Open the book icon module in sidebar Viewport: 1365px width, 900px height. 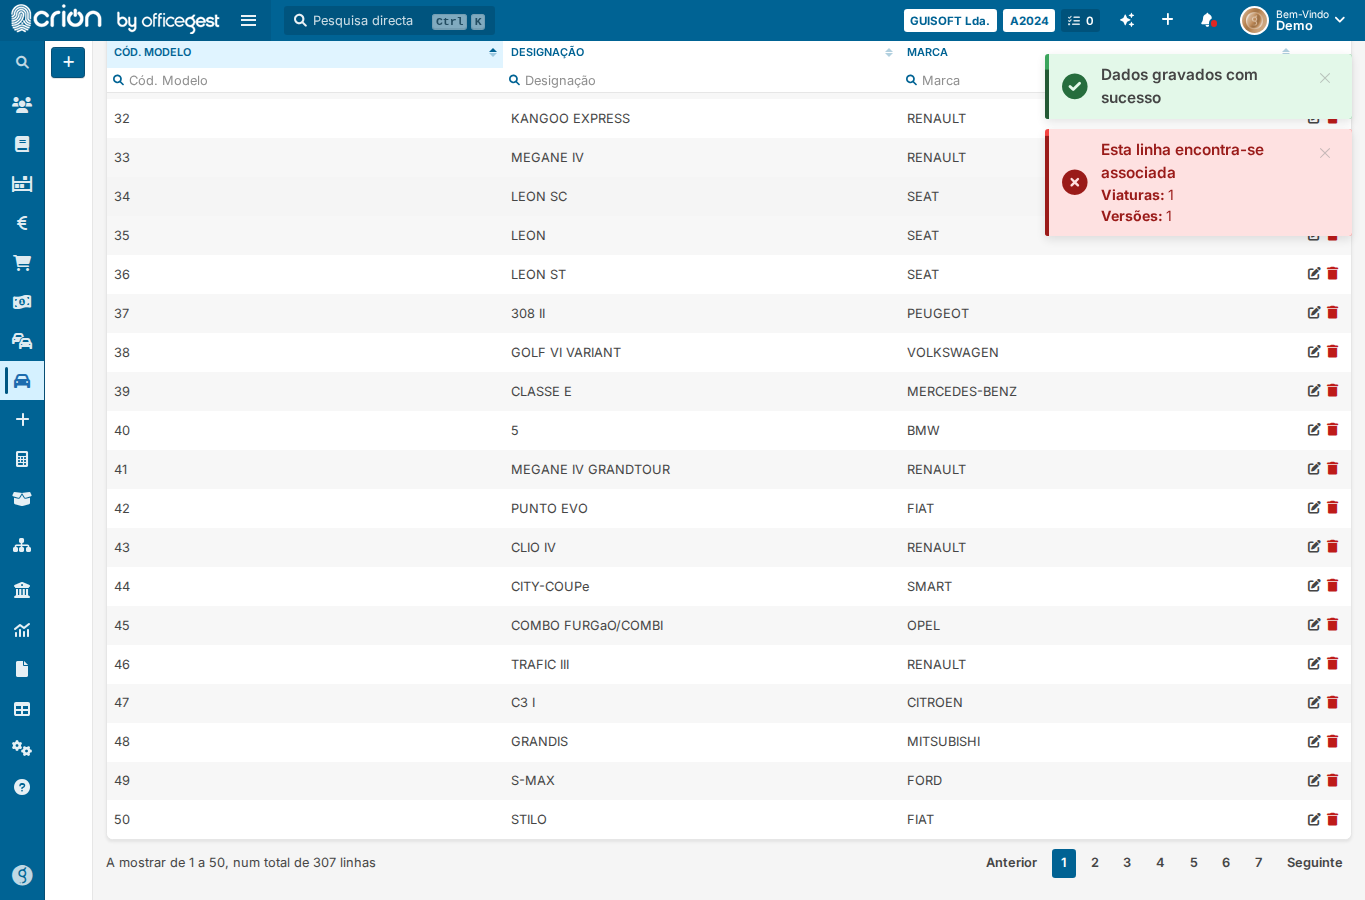(22, 144)
